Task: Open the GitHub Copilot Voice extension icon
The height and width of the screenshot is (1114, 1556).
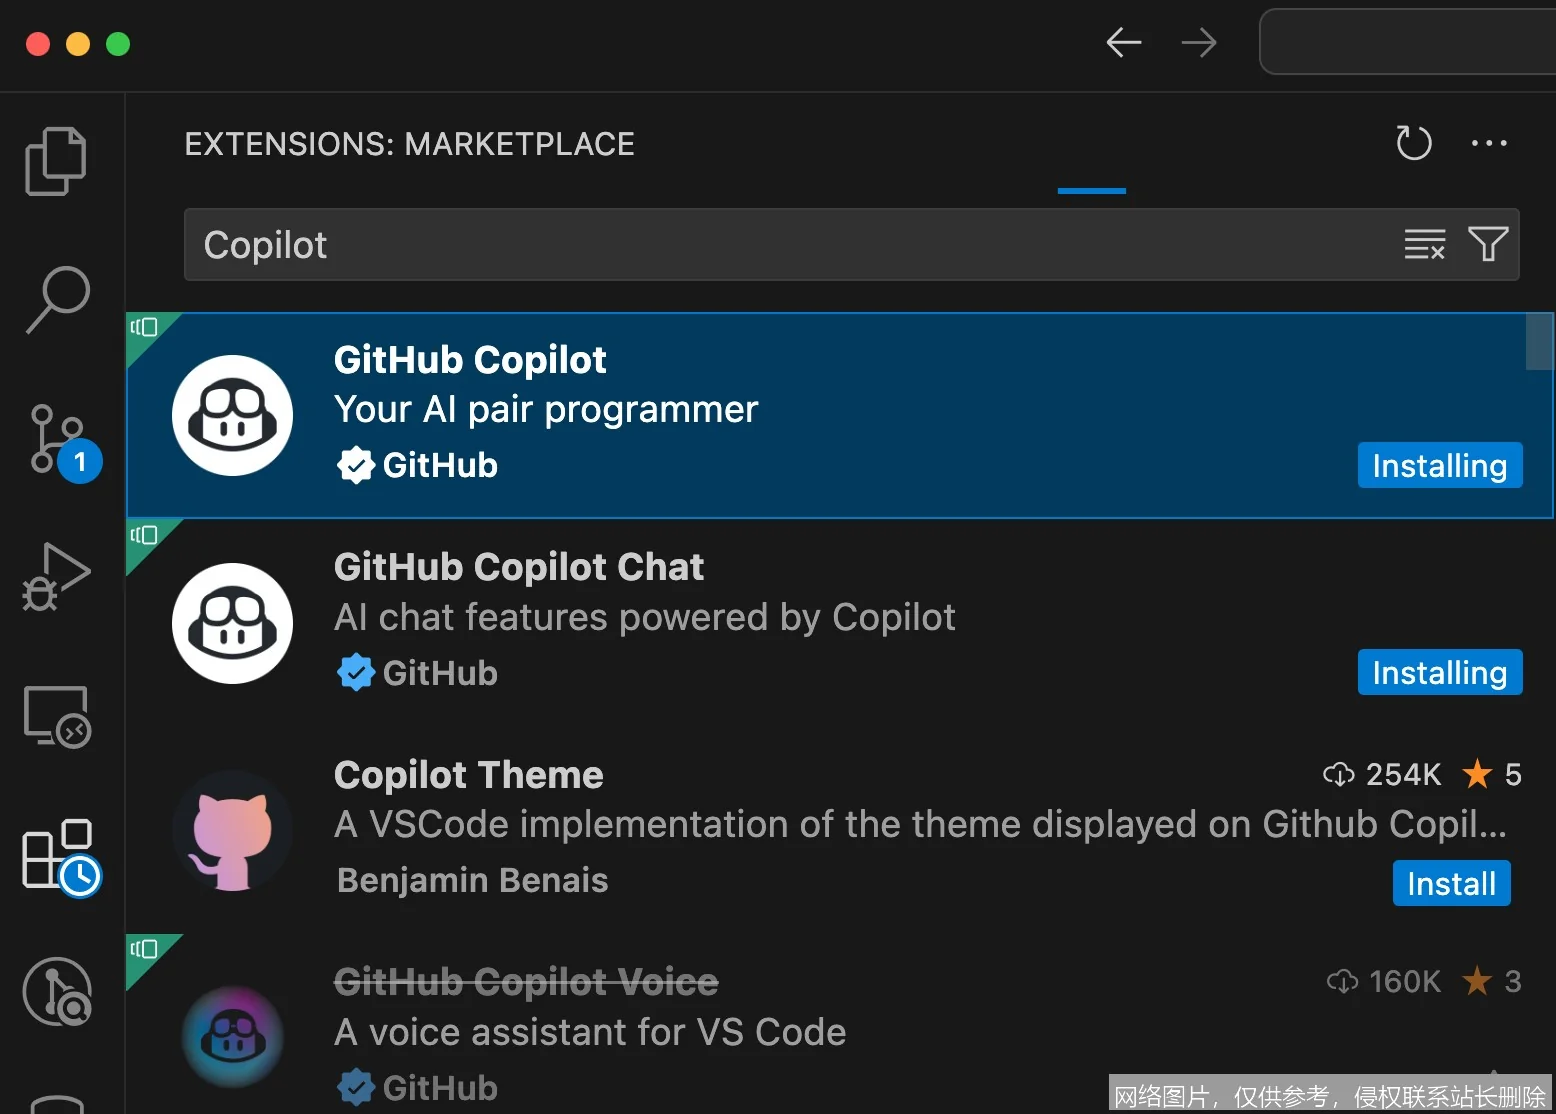Action: (232, 1037)
